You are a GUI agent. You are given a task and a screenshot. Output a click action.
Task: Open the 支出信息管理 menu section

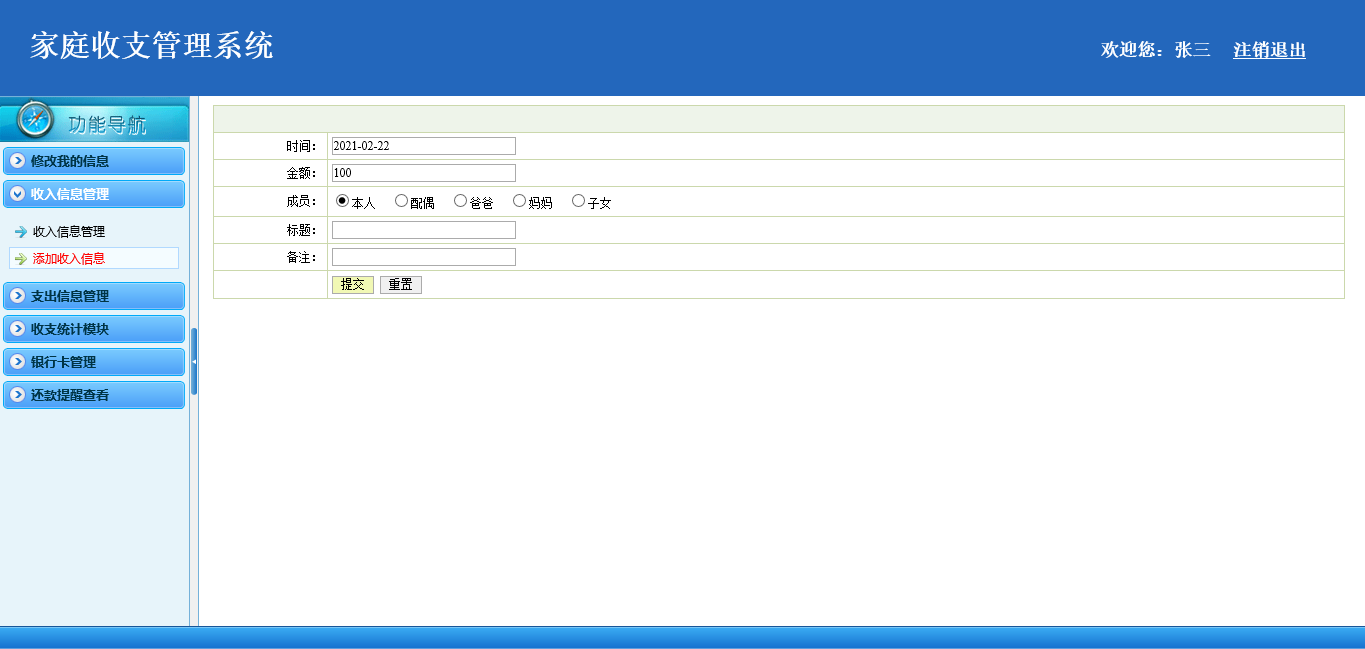pos(94,296)
